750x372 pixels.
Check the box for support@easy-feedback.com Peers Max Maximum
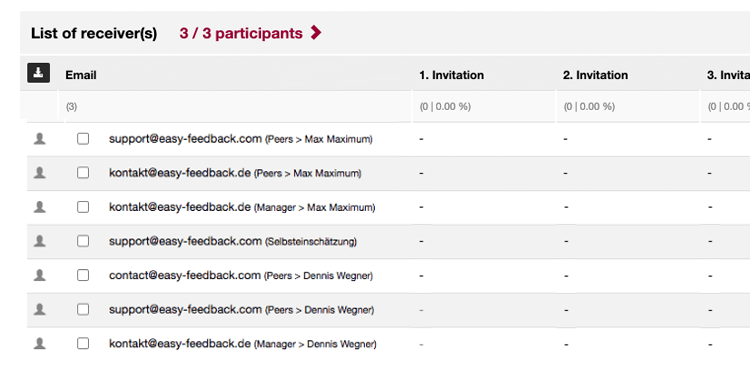[x=83, y=139]
